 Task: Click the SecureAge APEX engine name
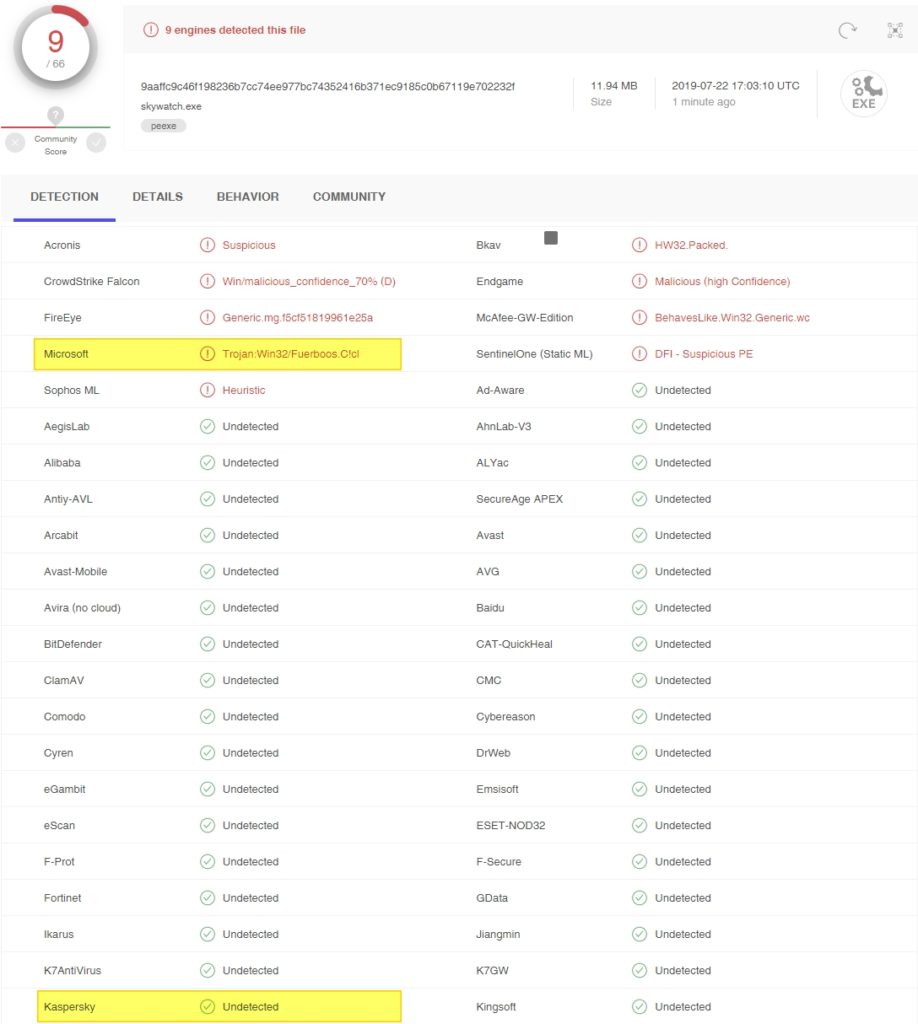519,499
